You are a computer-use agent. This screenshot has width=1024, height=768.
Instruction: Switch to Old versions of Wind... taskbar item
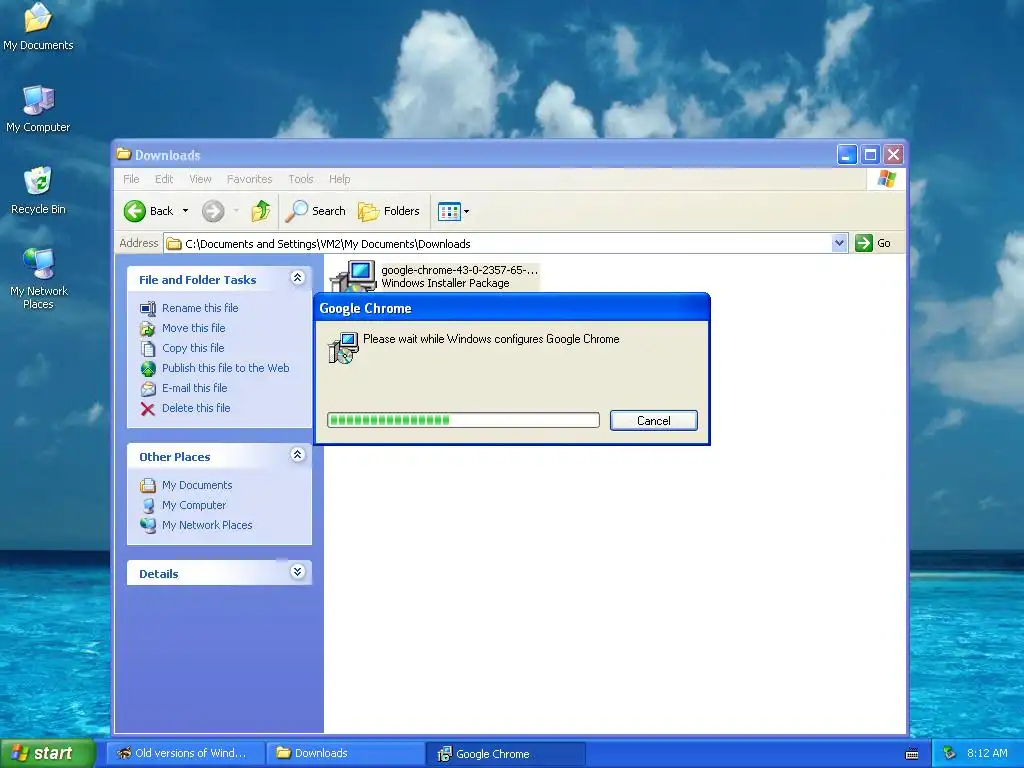click(185, 753)
